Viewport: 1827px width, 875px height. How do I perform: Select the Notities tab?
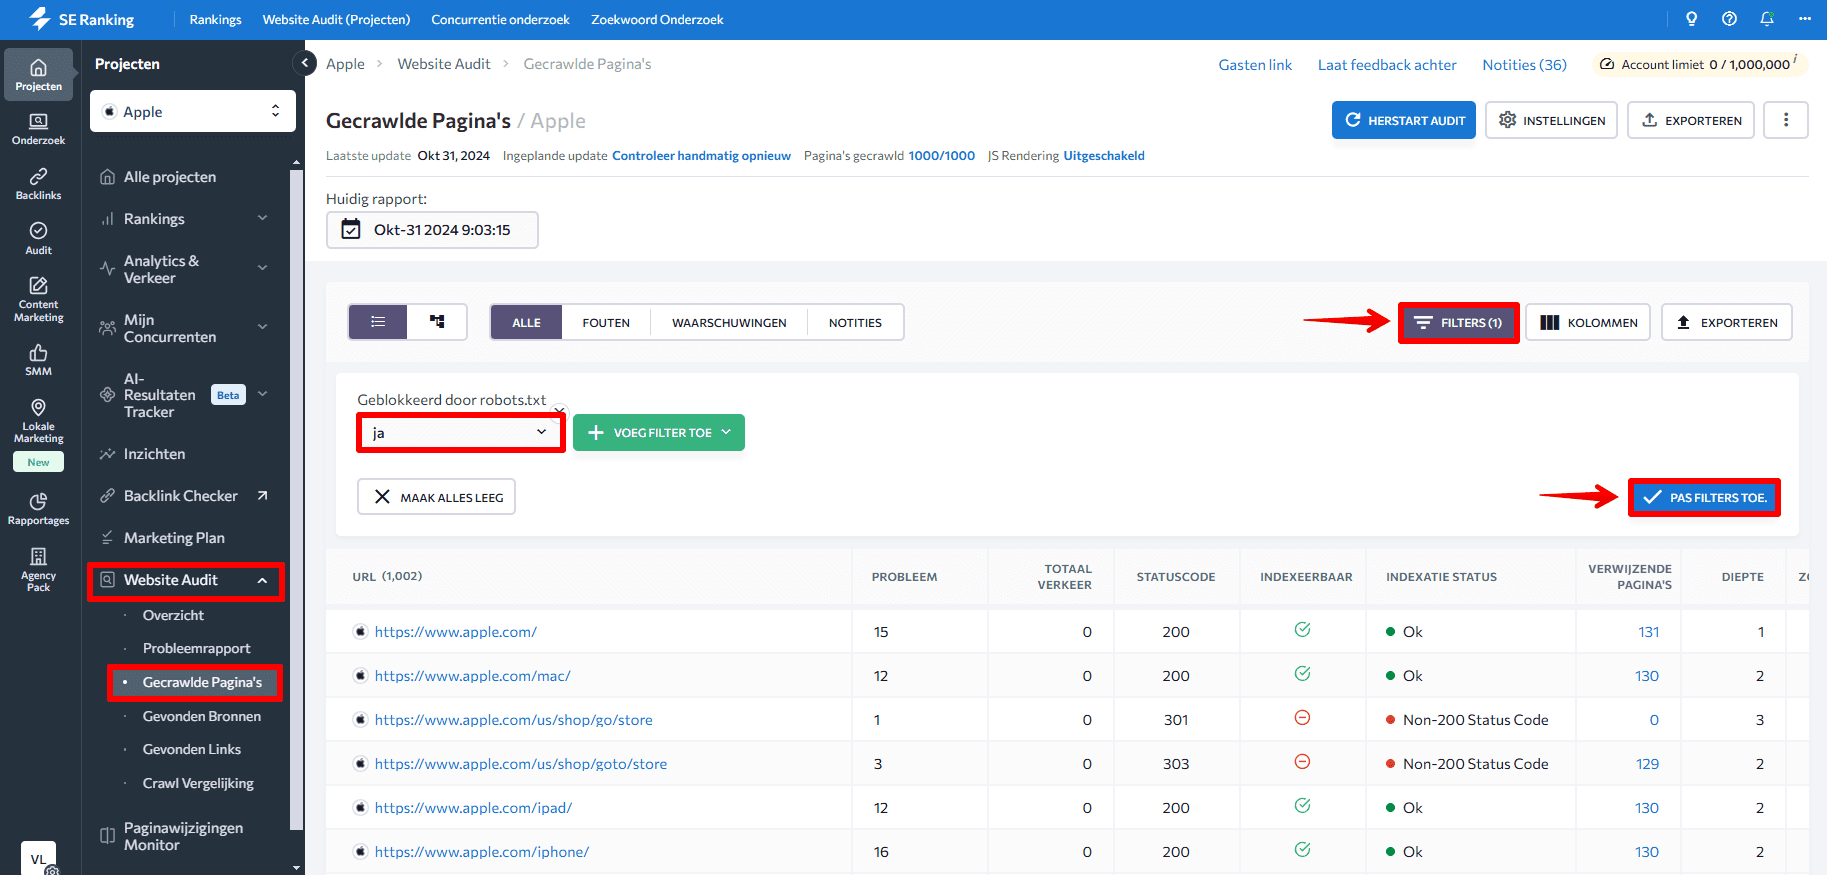pyautogui.click(x=855, y=322)
